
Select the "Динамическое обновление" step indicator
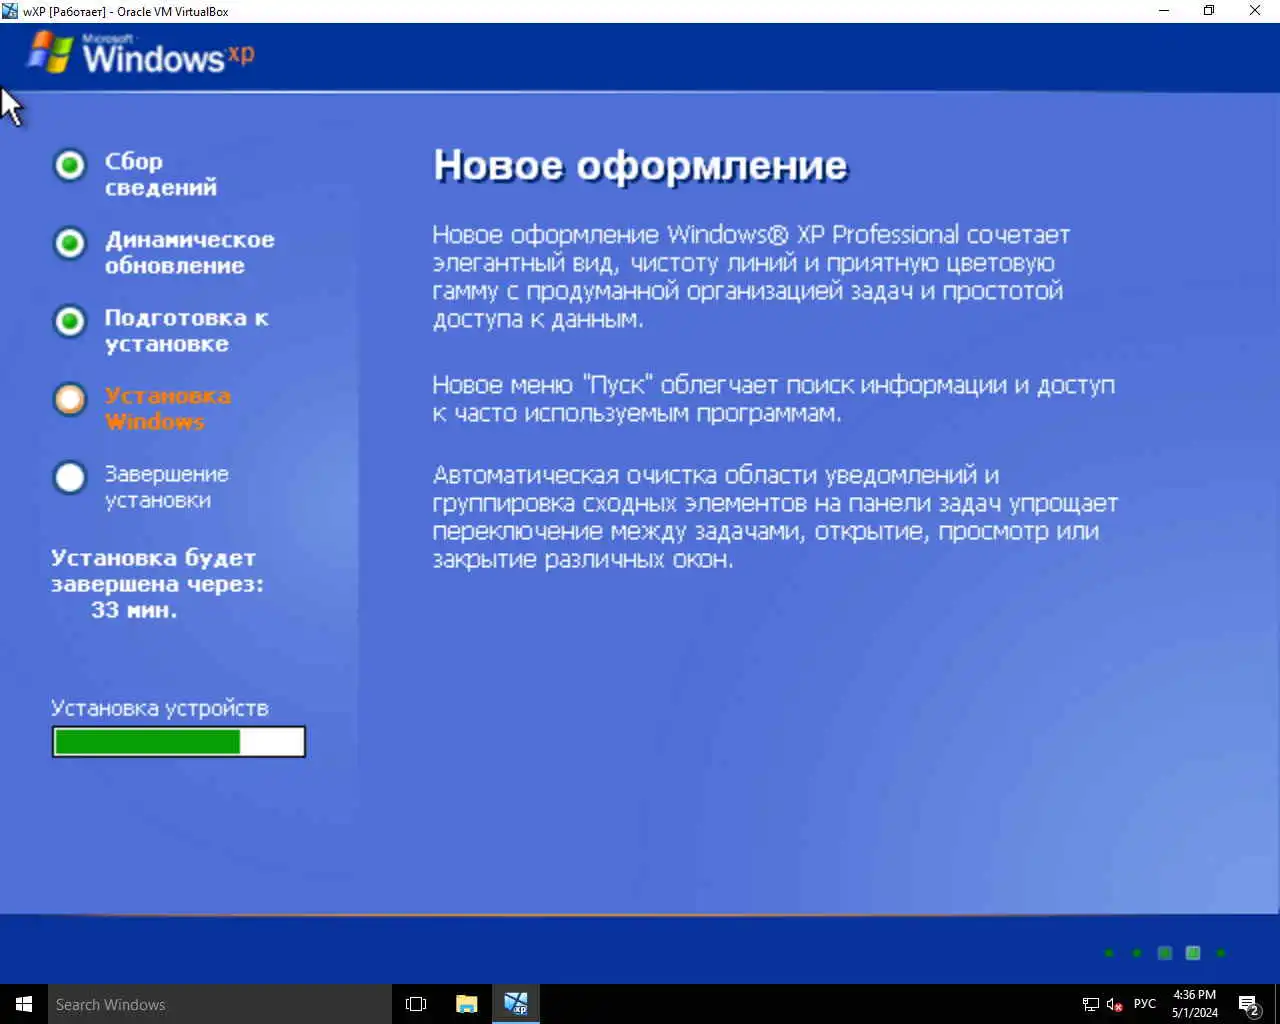click(x=70, y=243)
